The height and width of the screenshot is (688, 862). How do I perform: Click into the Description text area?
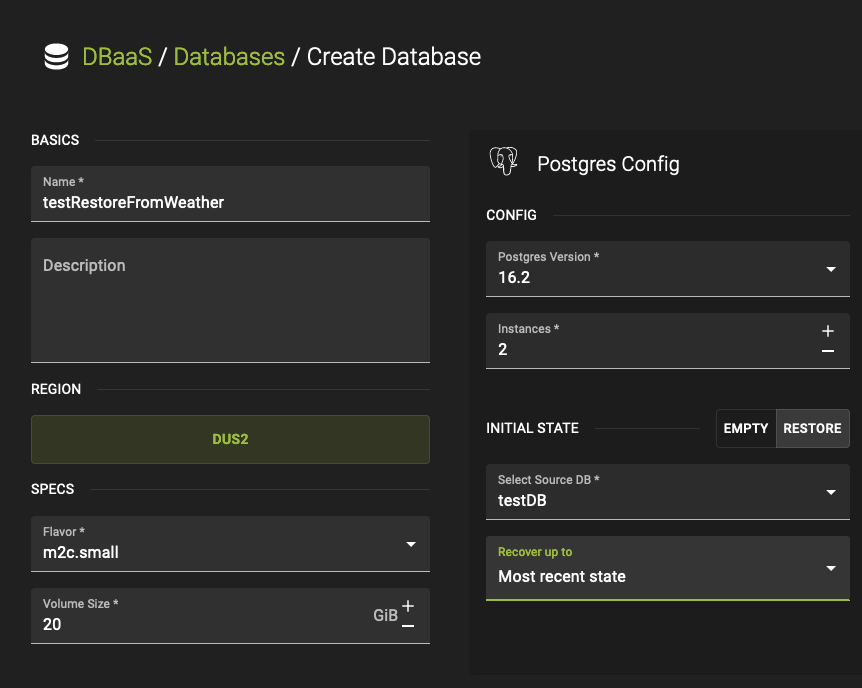point(230,299)
